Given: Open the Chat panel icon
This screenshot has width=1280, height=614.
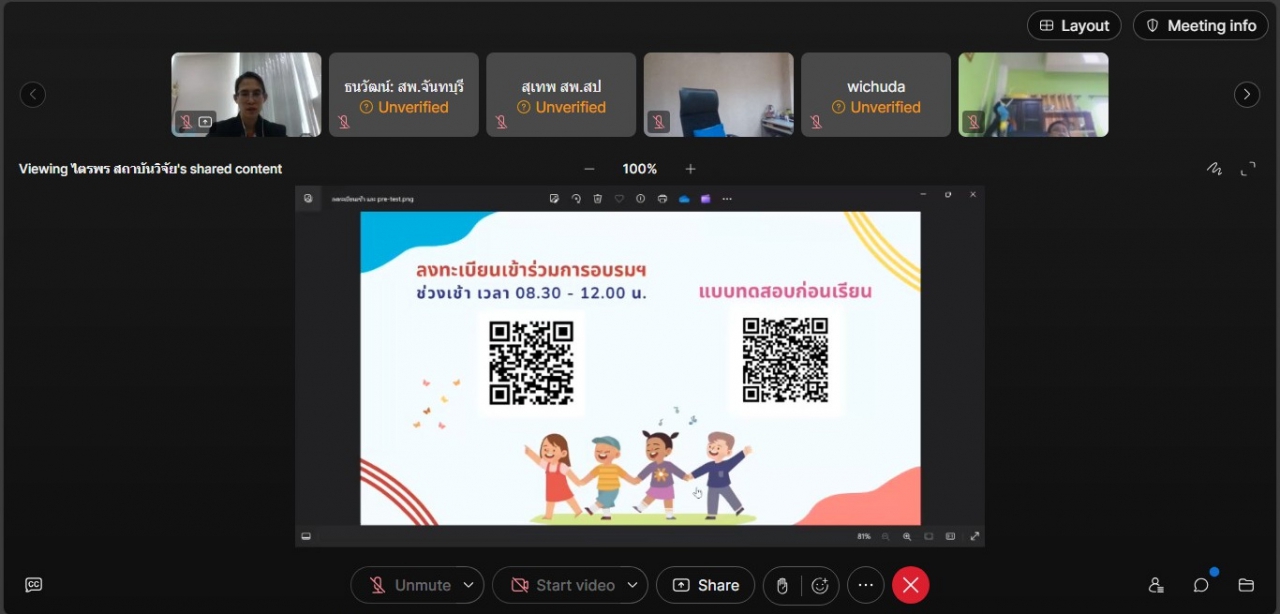Looking at the screenshot, I should pyautogui.click(x=1201, y=585).
